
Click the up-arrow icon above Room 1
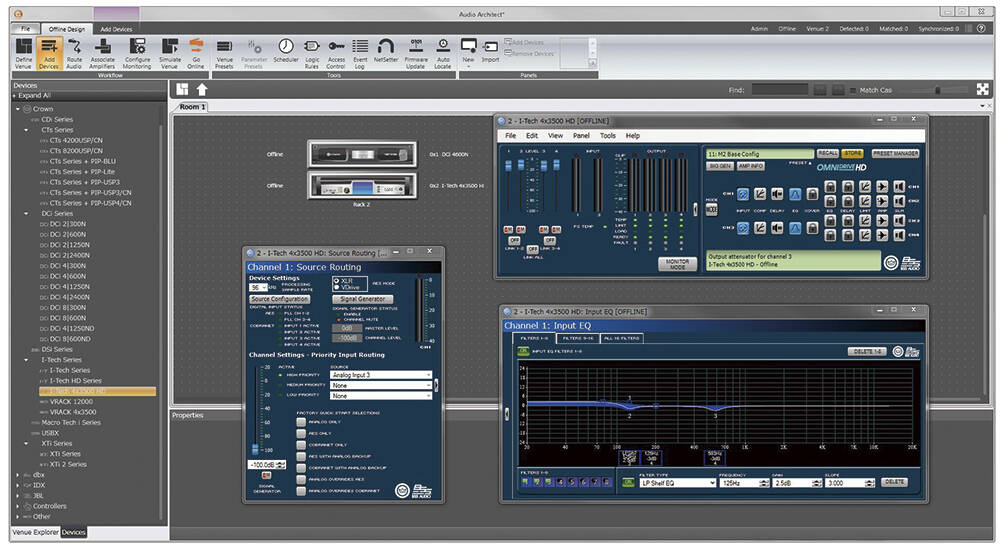pyautogui.click(x=202, y=89)
